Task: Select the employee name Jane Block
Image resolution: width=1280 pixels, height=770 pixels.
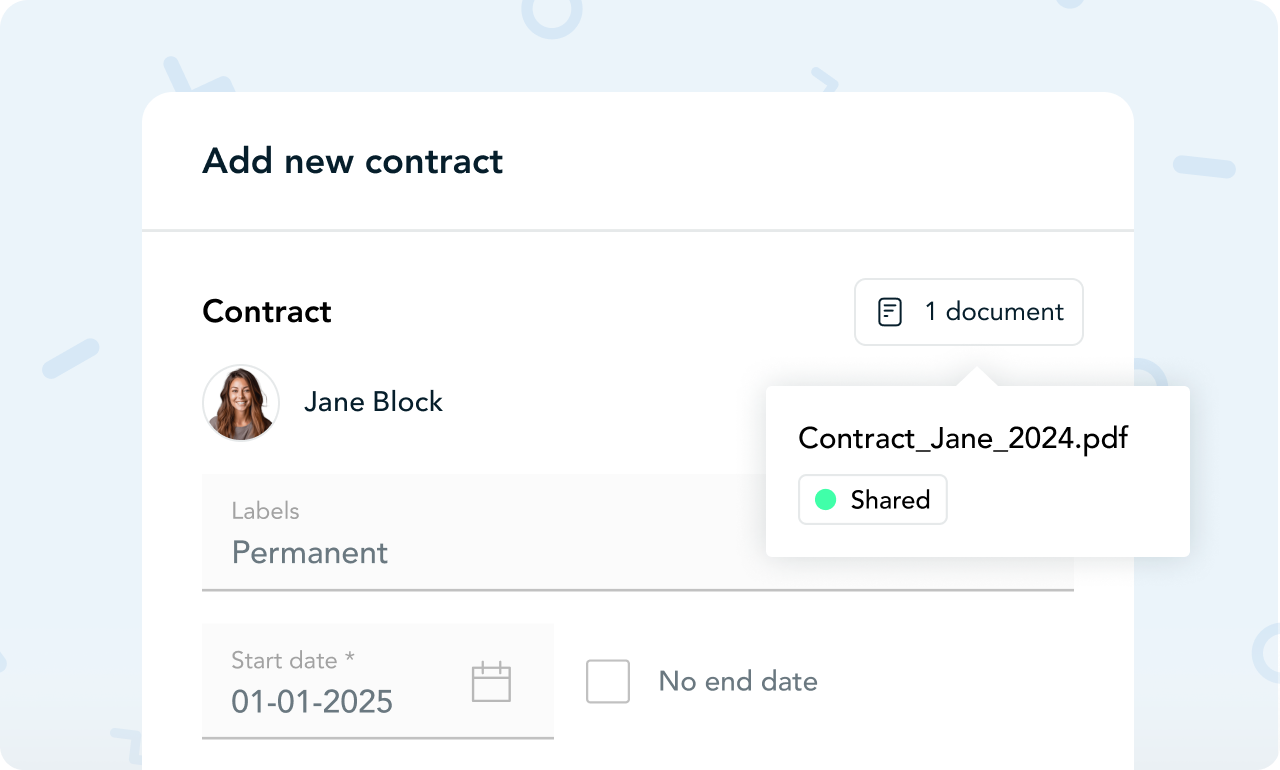Action: [373, 402]
